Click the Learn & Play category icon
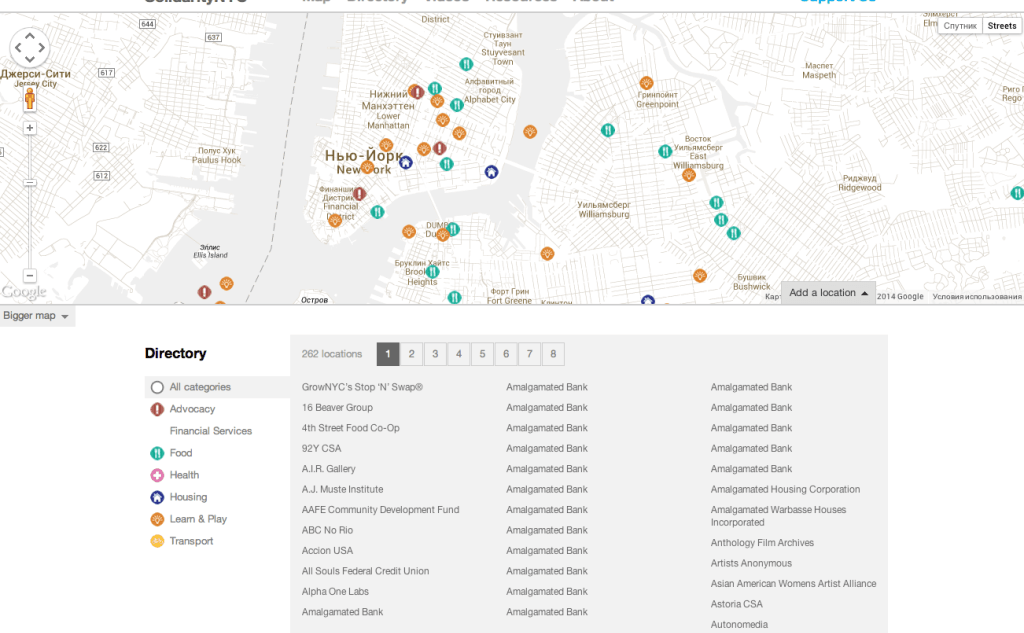Screen dimensions: 1024x633 tap(157, 519)
